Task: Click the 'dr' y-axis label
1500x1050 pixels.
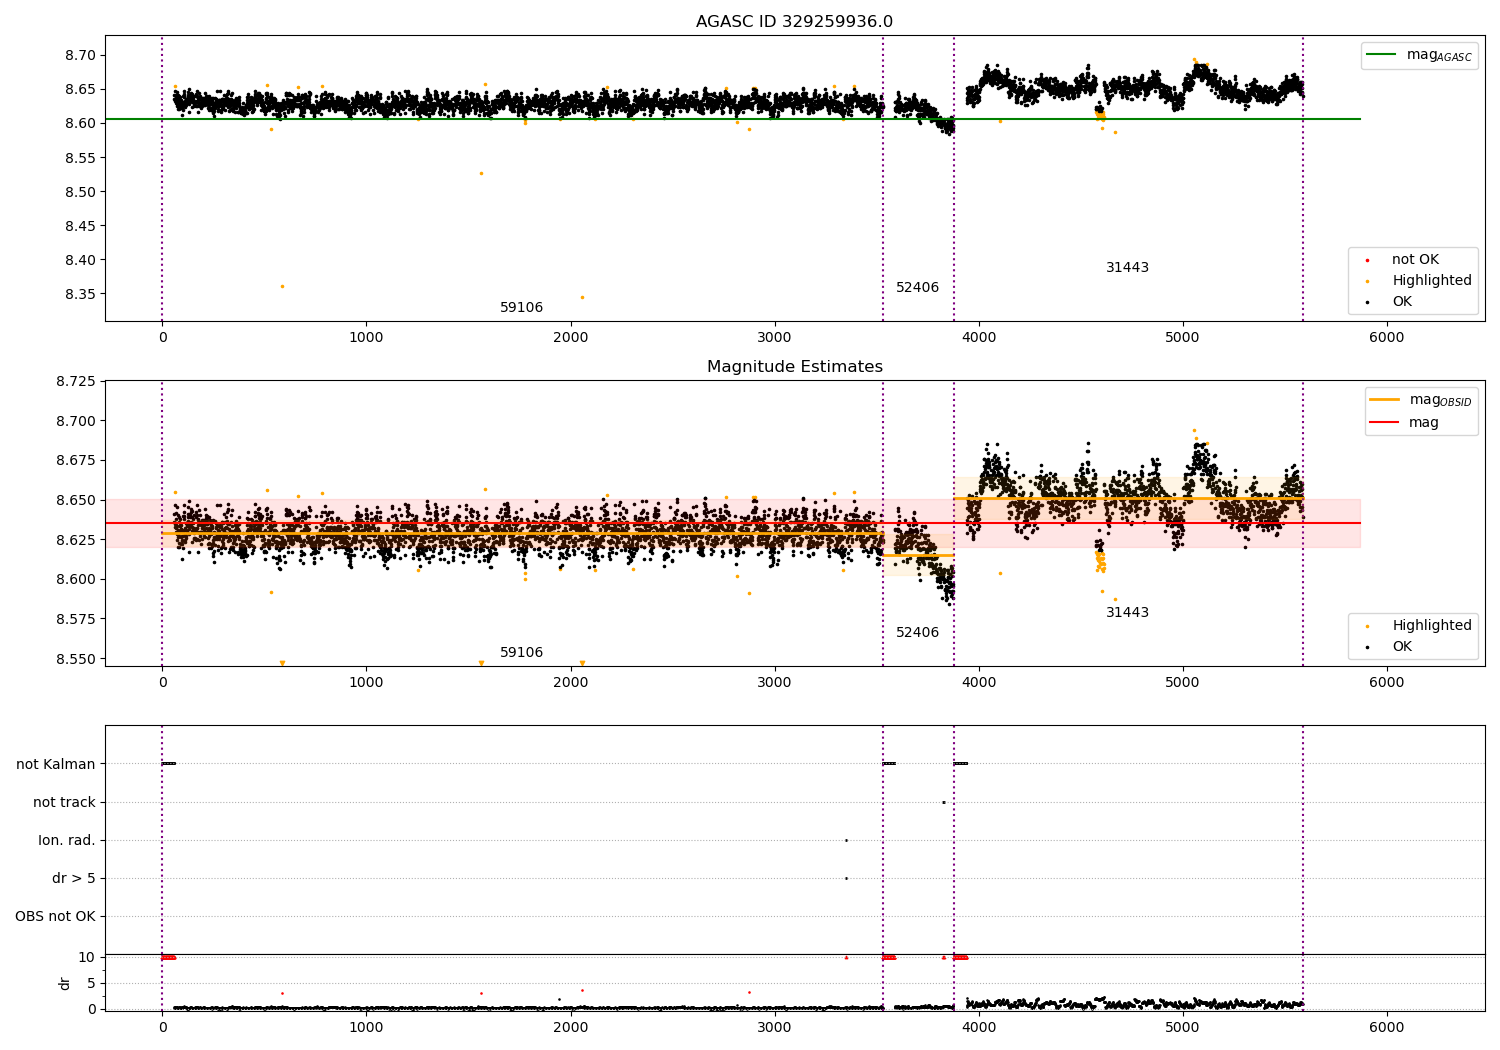Action: (x=65, y=983)
